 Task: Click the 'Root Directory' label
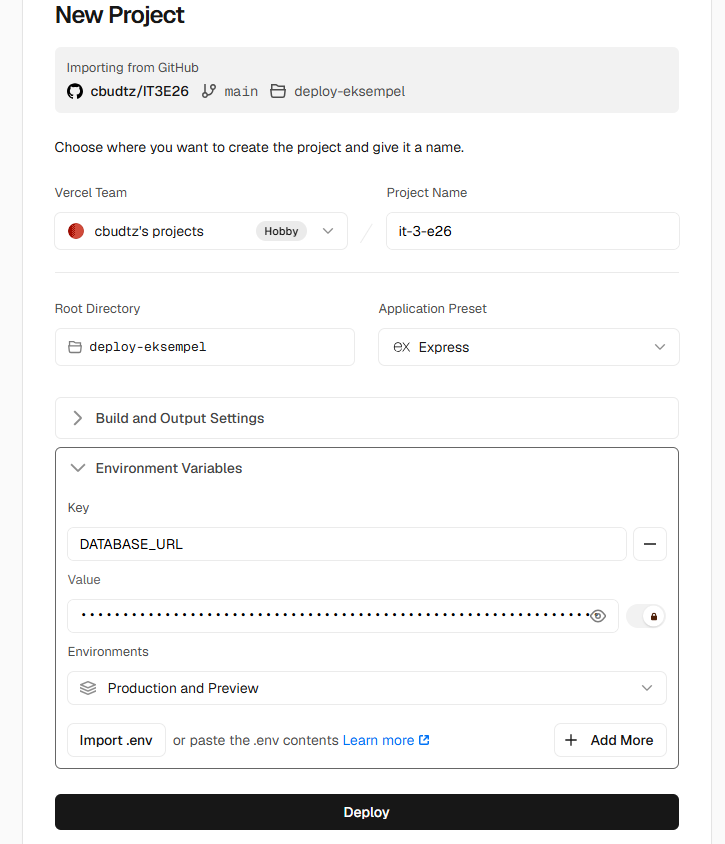[97, 308]
